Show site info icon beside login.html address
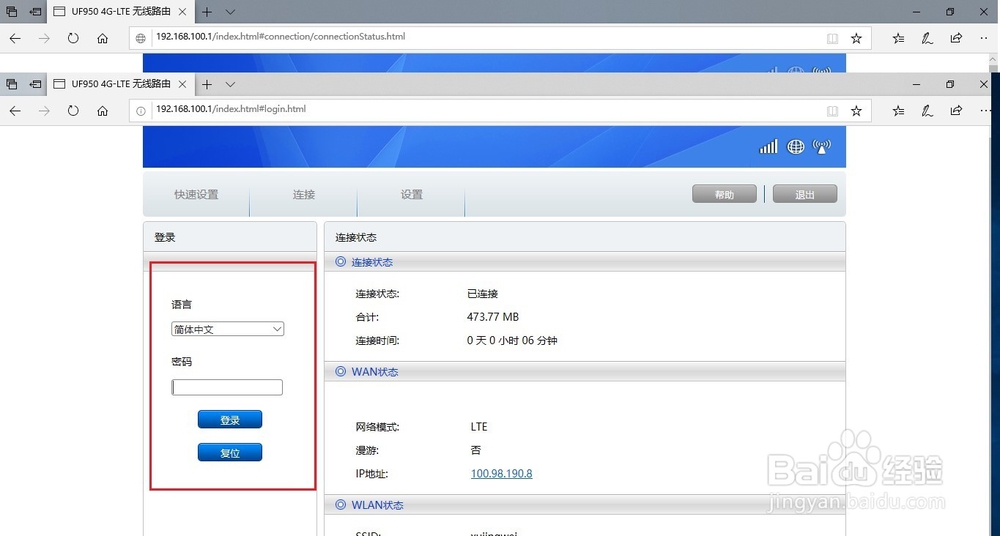The image size is (1000, 536). click(x=141, y=111)
